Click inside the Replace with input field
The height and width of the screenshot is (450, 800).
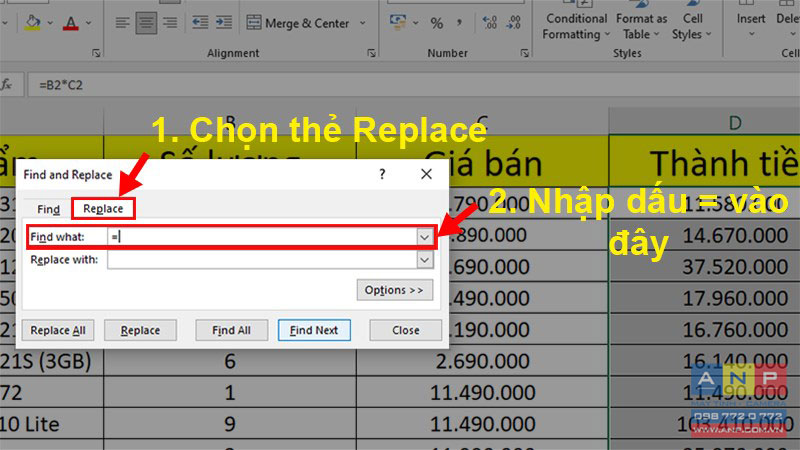[x=262, y=260]
